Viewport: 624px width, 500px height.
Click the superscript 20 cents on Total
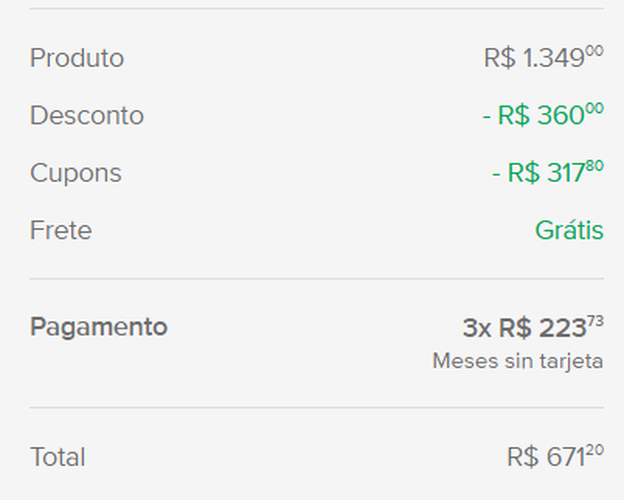[595, 451]
